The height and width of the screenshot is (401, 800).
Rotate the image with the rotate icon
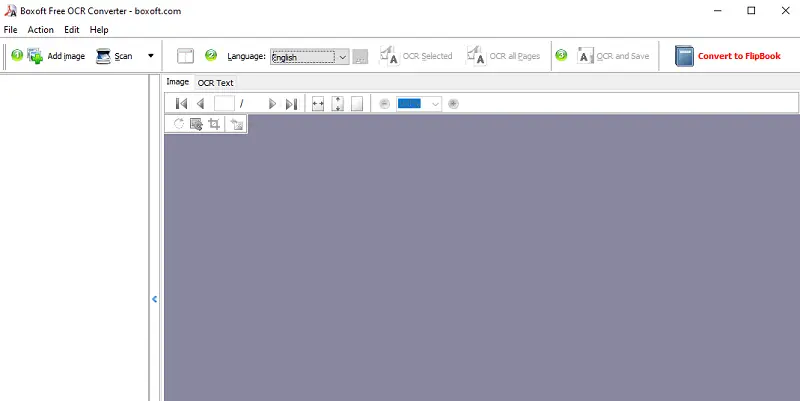coord(179,124)
